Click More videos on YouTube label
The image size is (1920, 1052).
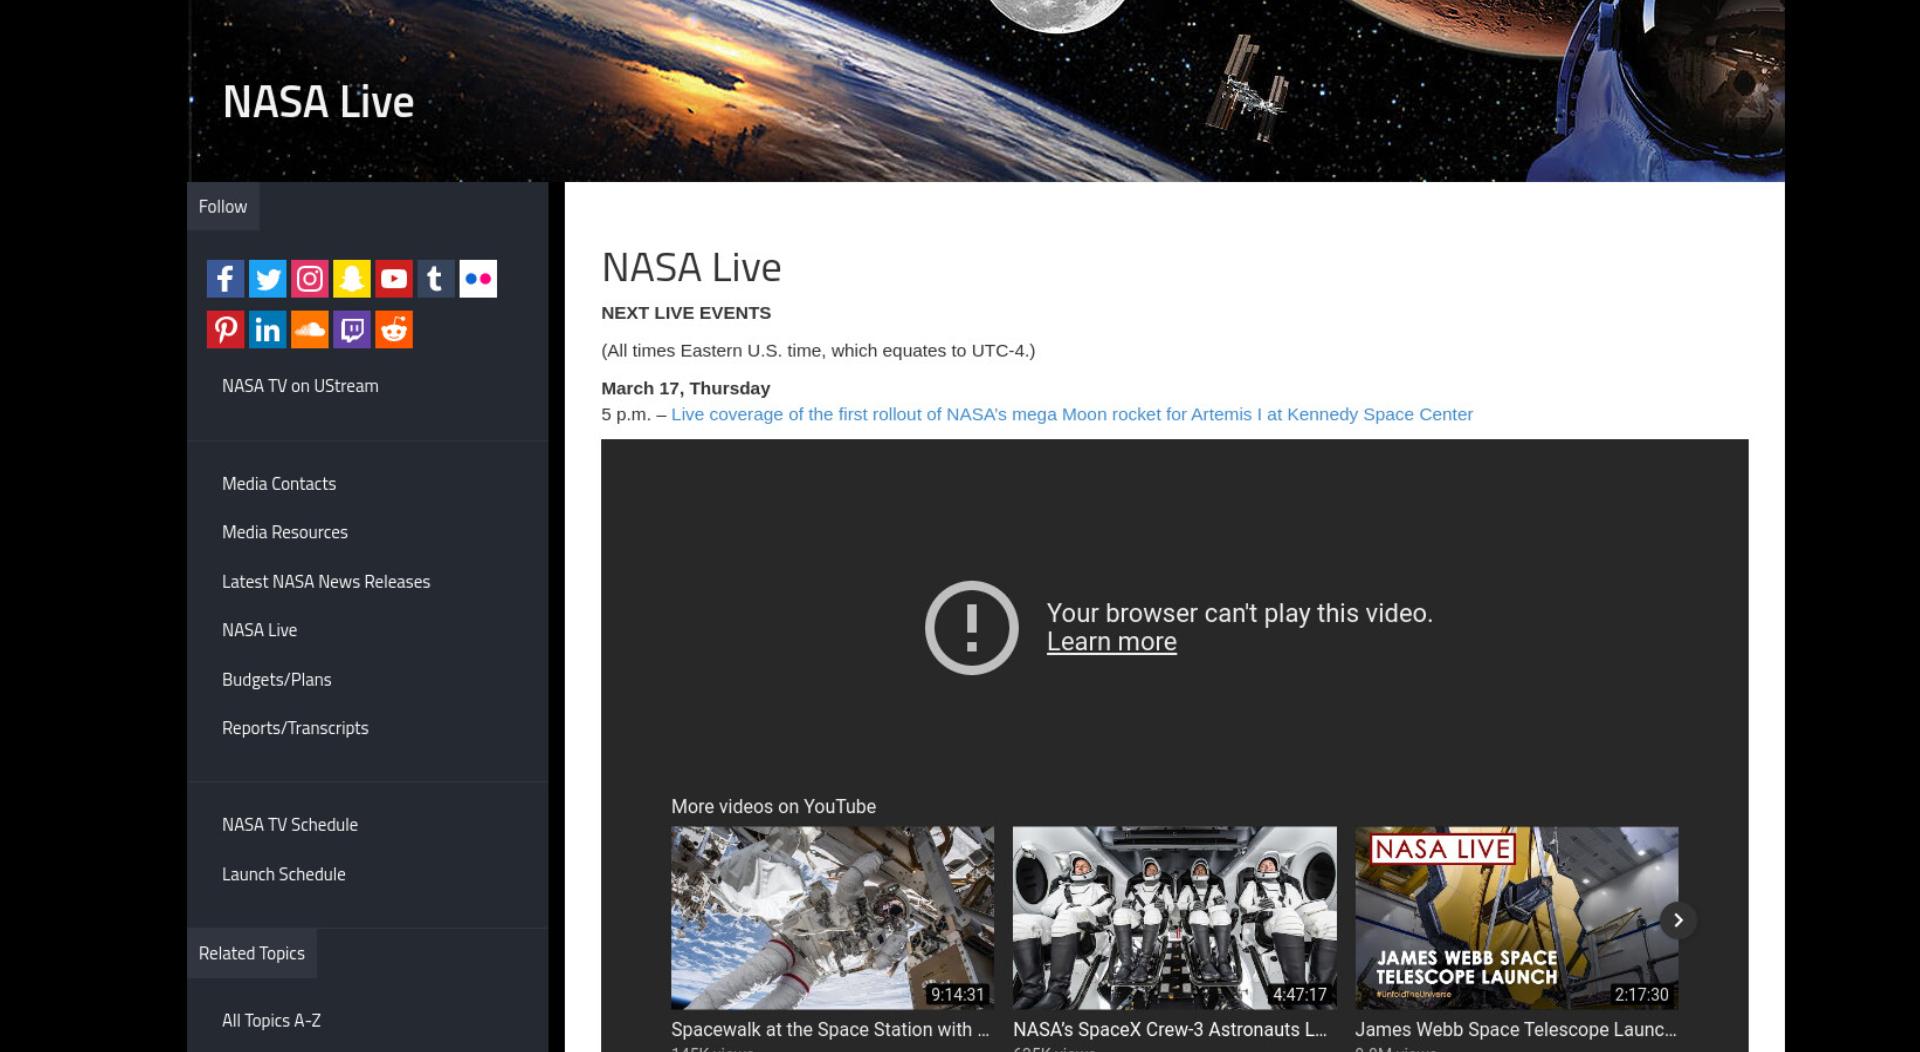click(x=773, y=806)
